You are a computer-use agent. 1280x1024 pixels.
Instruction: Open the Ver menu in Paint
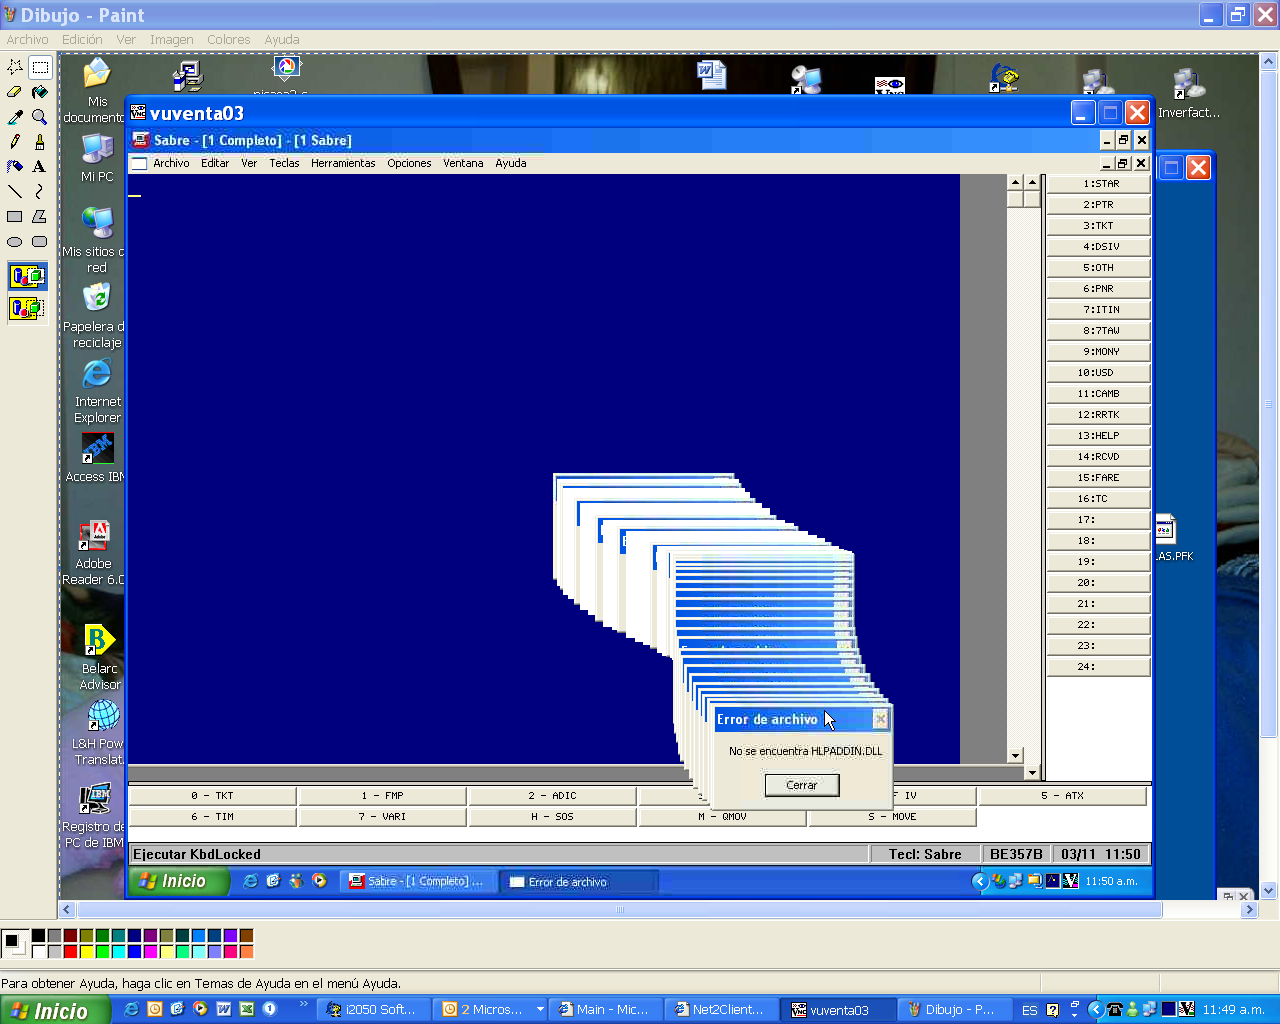pos(126,40)
